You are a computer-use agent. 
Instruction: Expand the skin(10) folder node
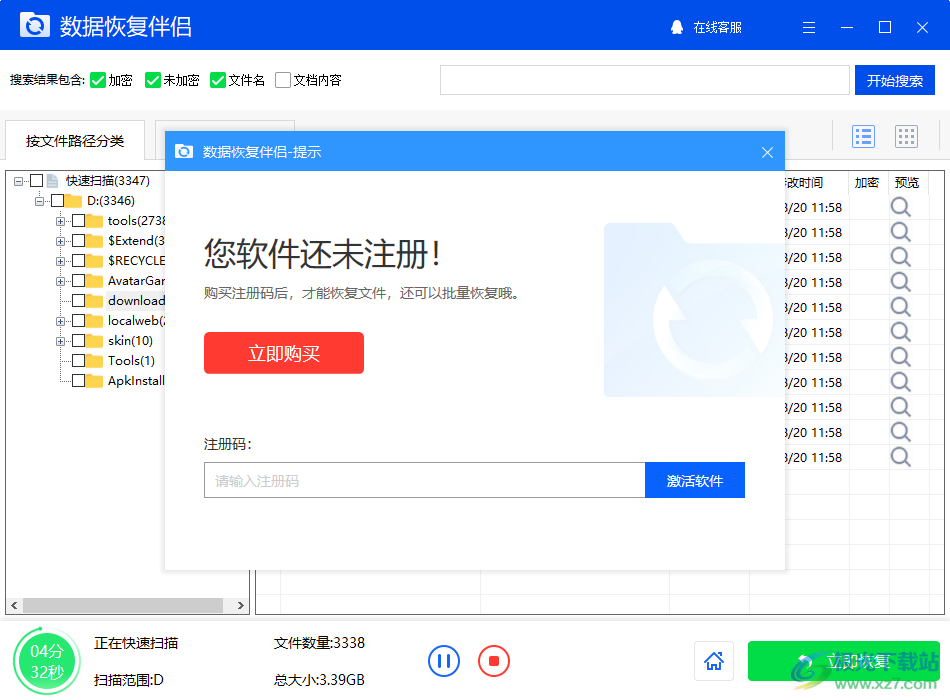(62, 340)
